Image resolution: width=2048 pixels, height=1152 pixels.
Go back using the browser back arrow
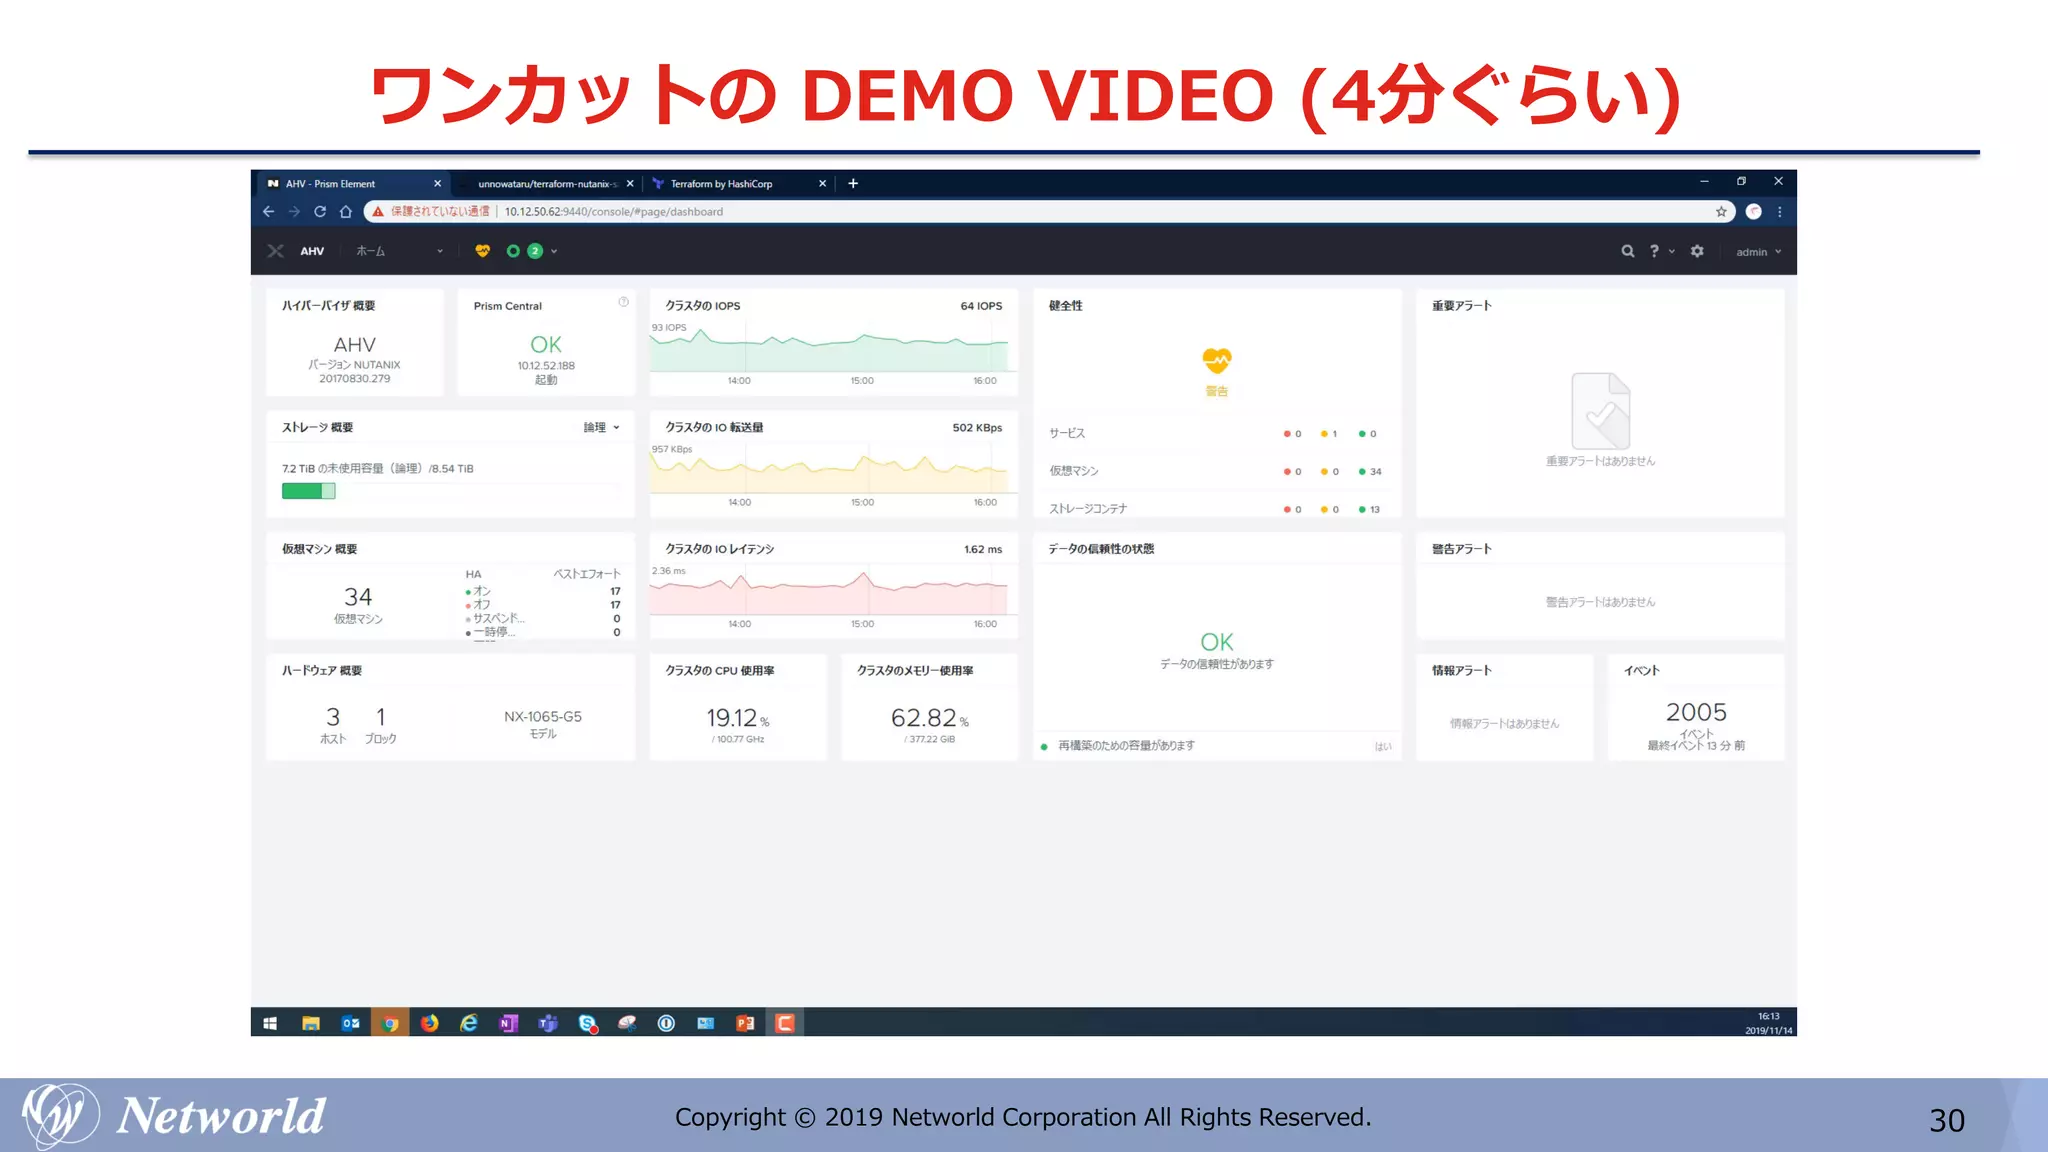tap(268, 211)
